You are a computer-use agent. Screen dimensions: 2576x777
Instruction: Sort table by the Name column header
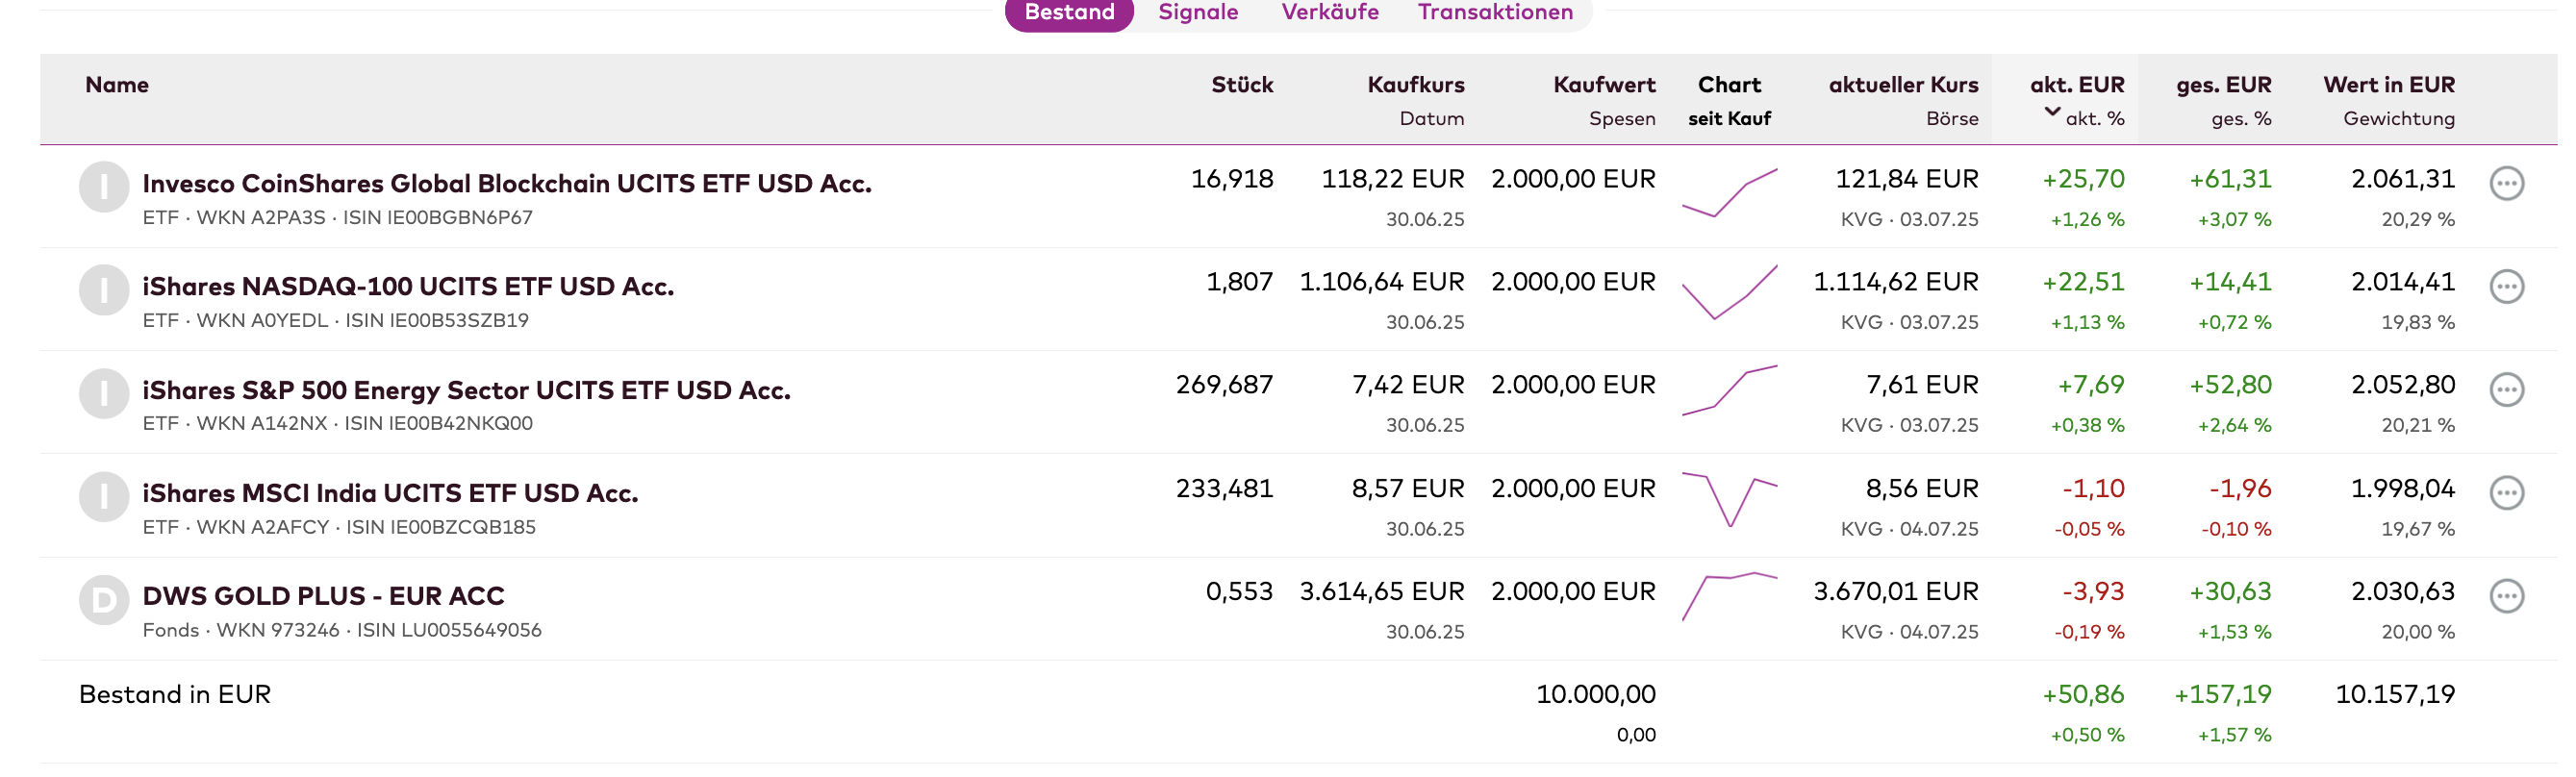[117, 85]
